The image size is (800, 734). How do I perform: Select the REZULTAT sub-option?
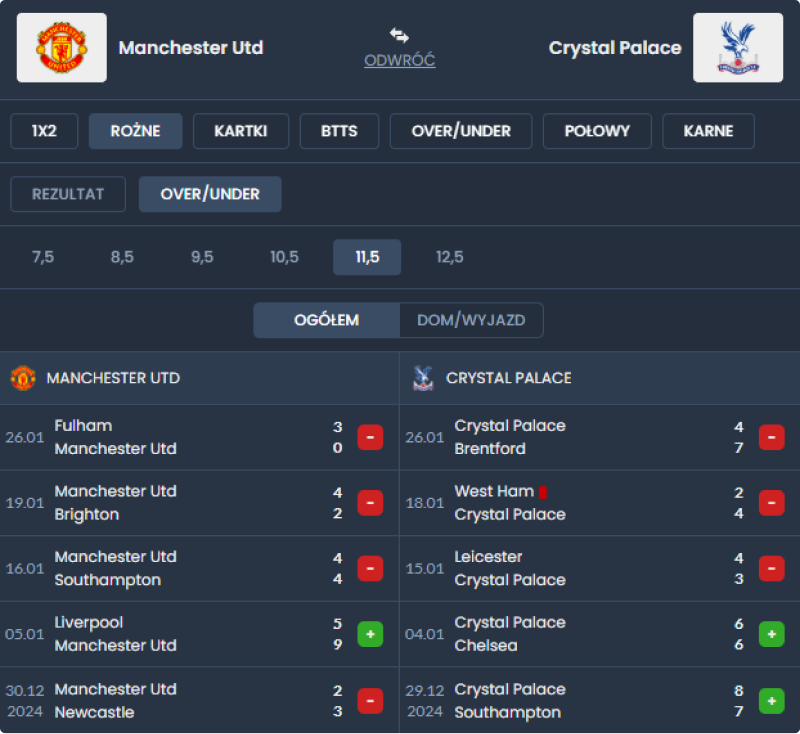coord(68,194)
